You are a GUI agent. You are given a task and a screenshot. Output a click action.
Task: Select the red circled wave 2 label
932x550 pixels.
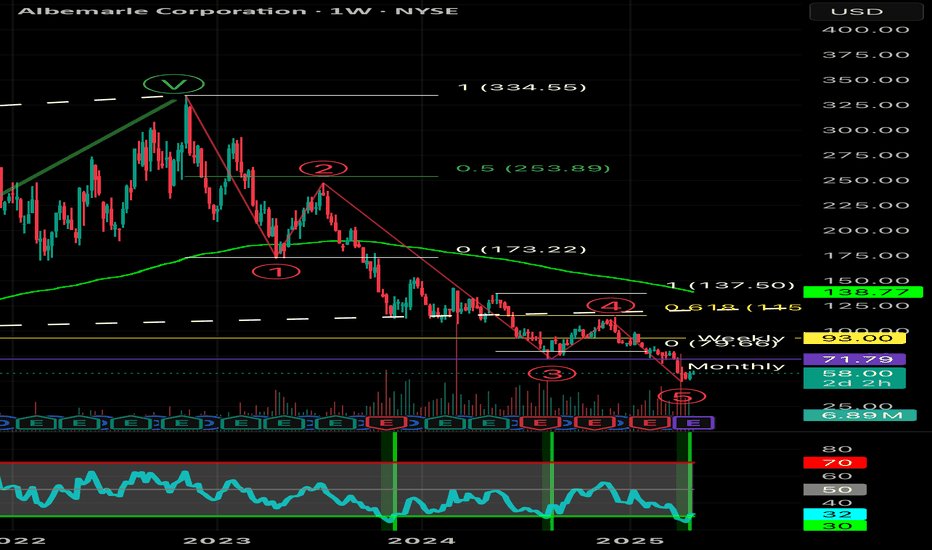[x=323, y=169]
